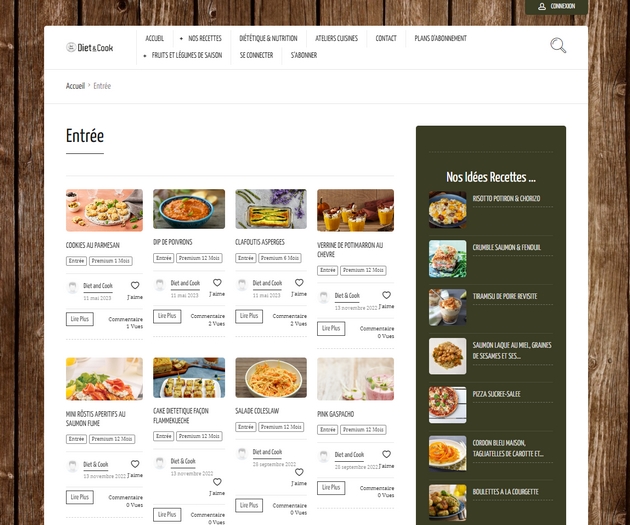Click Entrée tag on Dip de Poivrons card

coord(164,258)
